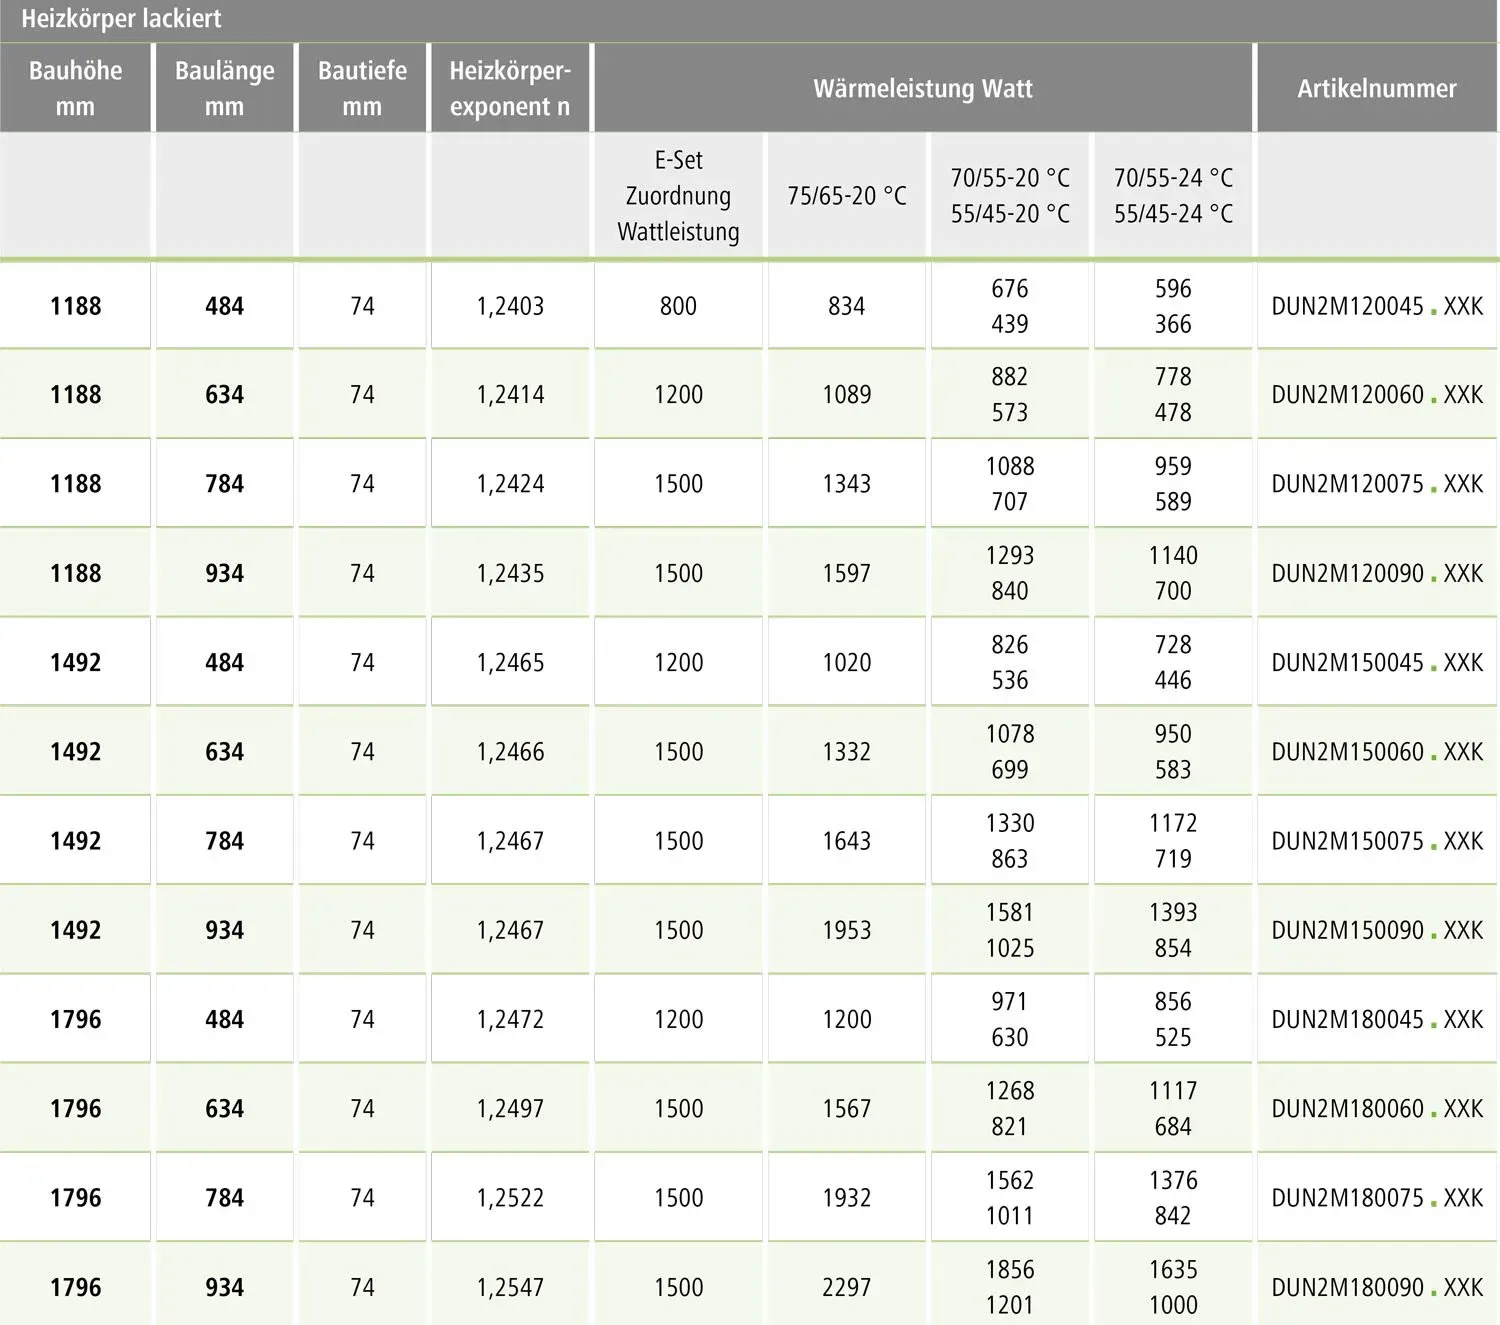Select the E-Set value 800
This screenshot has width=1500, height=1325.
pos(678,306)
